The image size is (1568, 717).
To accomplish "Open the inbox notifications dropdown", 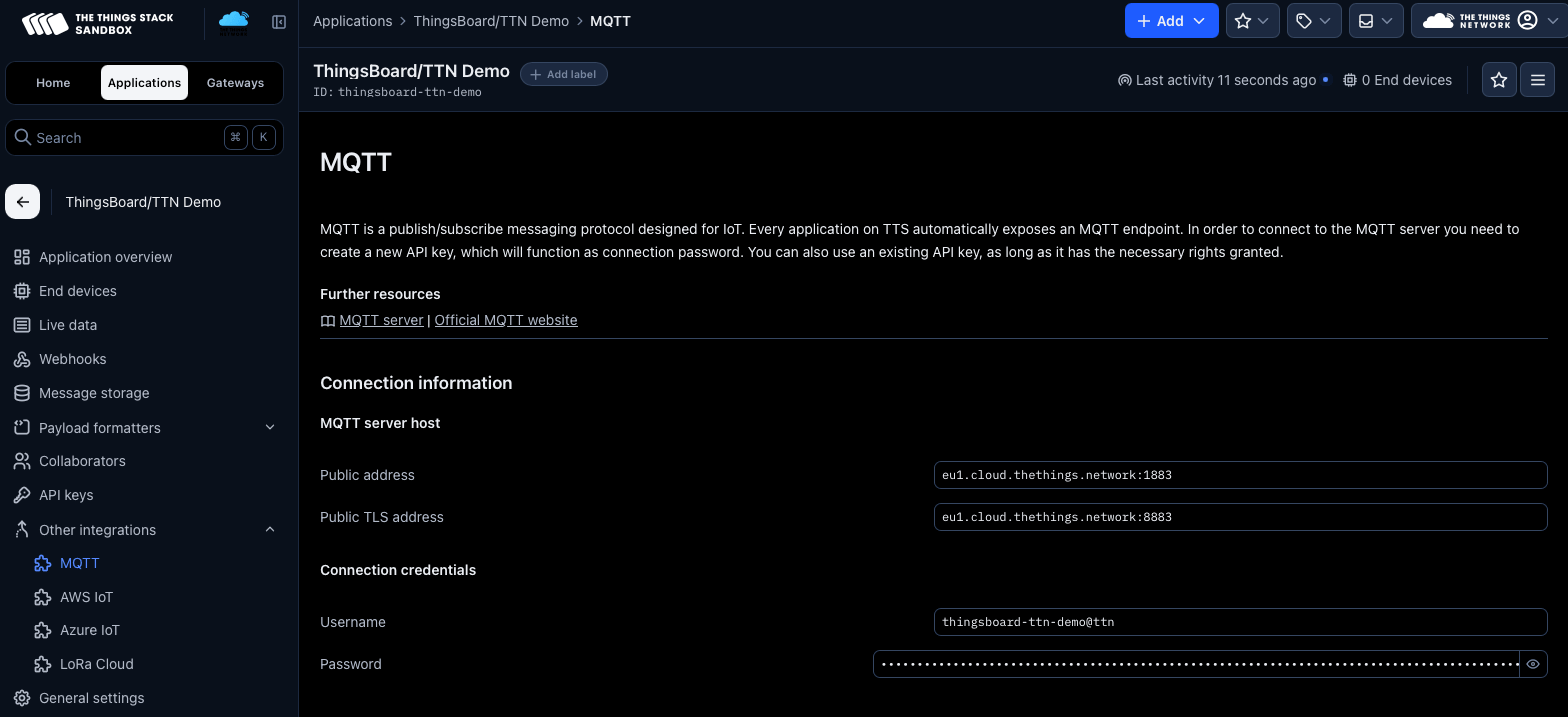I will pos(1375,21).
